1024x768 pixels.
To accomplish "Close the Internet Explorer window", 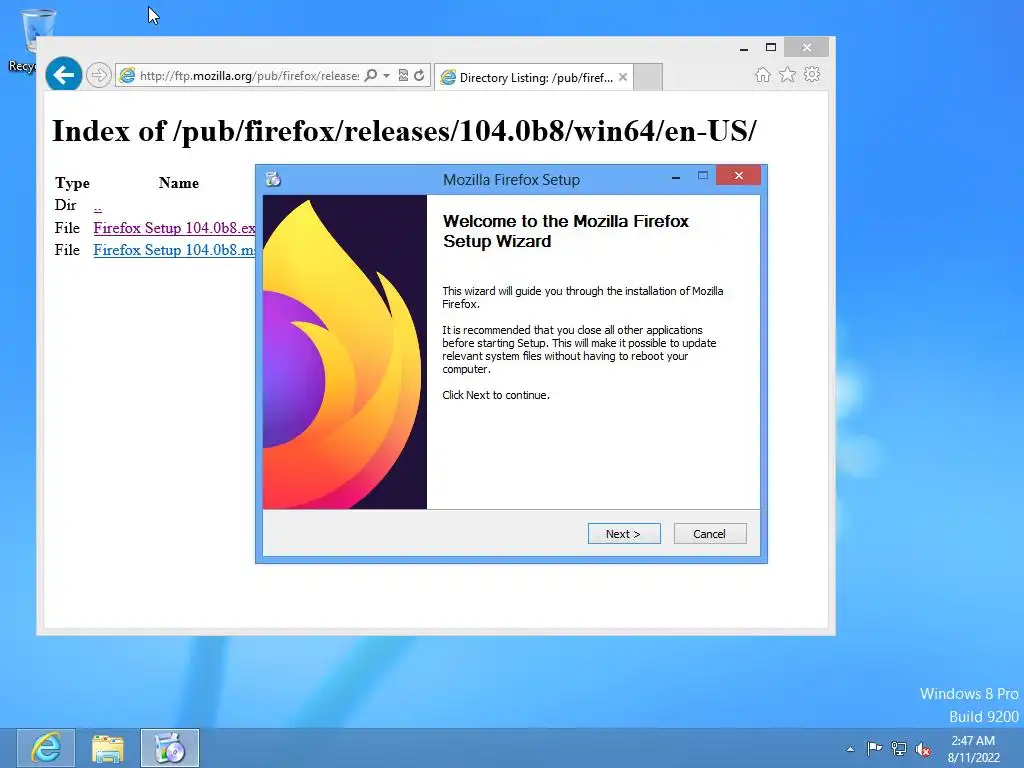I will pyautogui.click(x=807, y=48).
